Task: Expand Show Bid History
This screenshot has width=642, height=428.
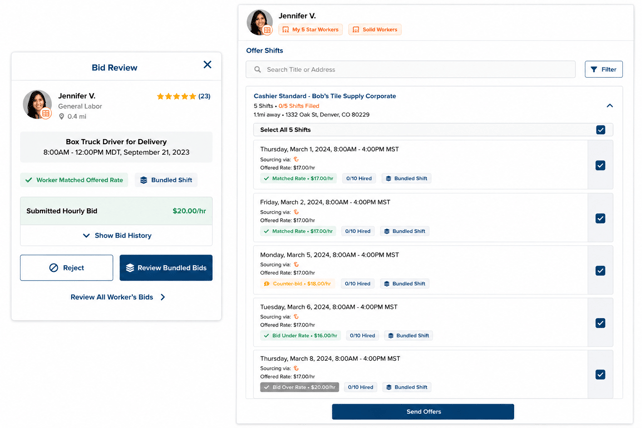Action: 117,236
